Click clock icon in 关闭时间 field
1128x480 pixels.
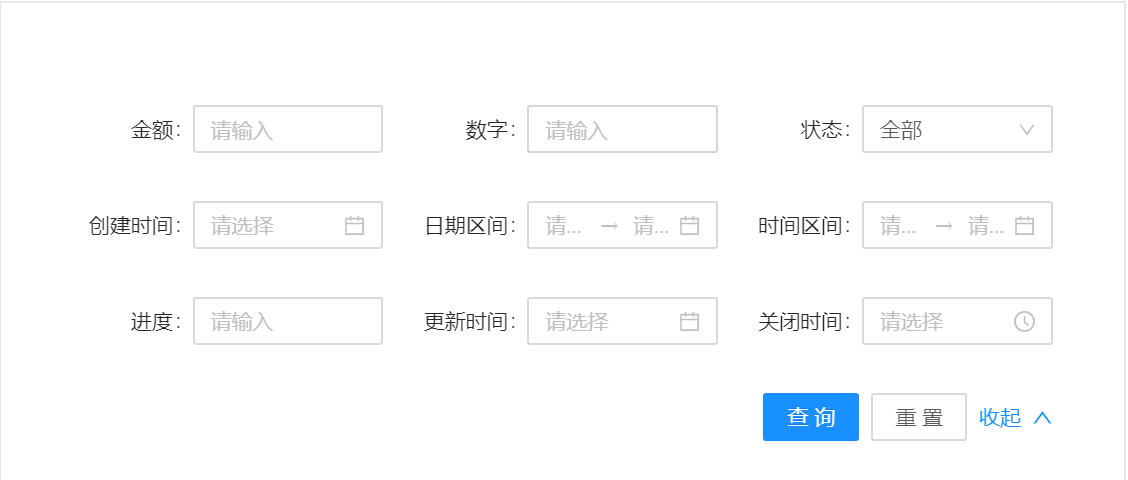[x=1024, y=321]
